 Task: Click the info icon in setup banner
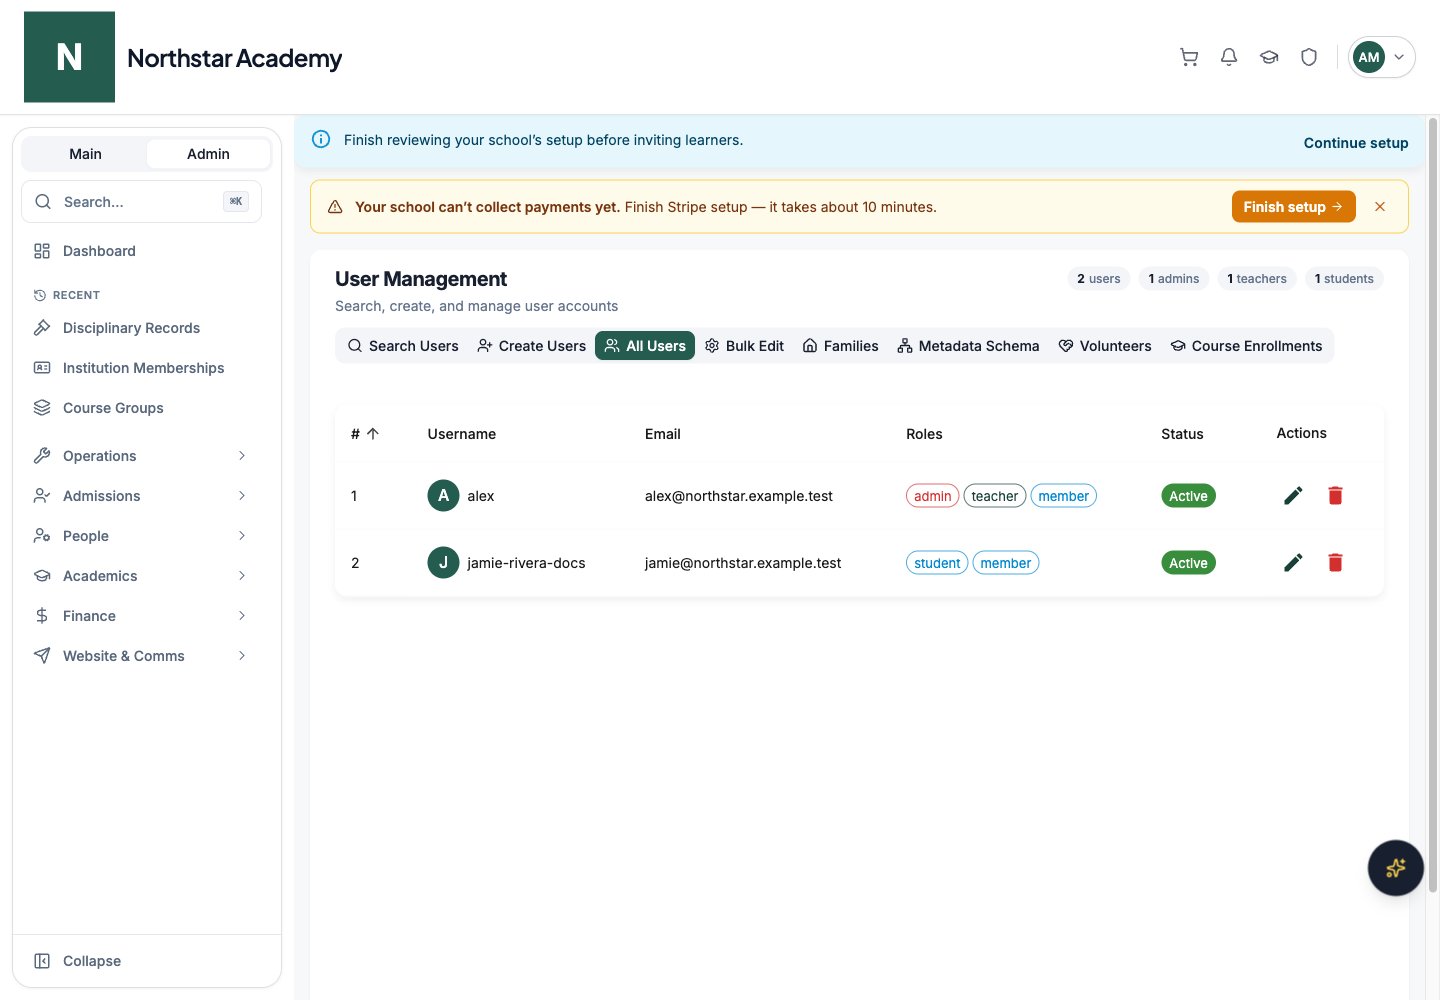tap(321, 140)
